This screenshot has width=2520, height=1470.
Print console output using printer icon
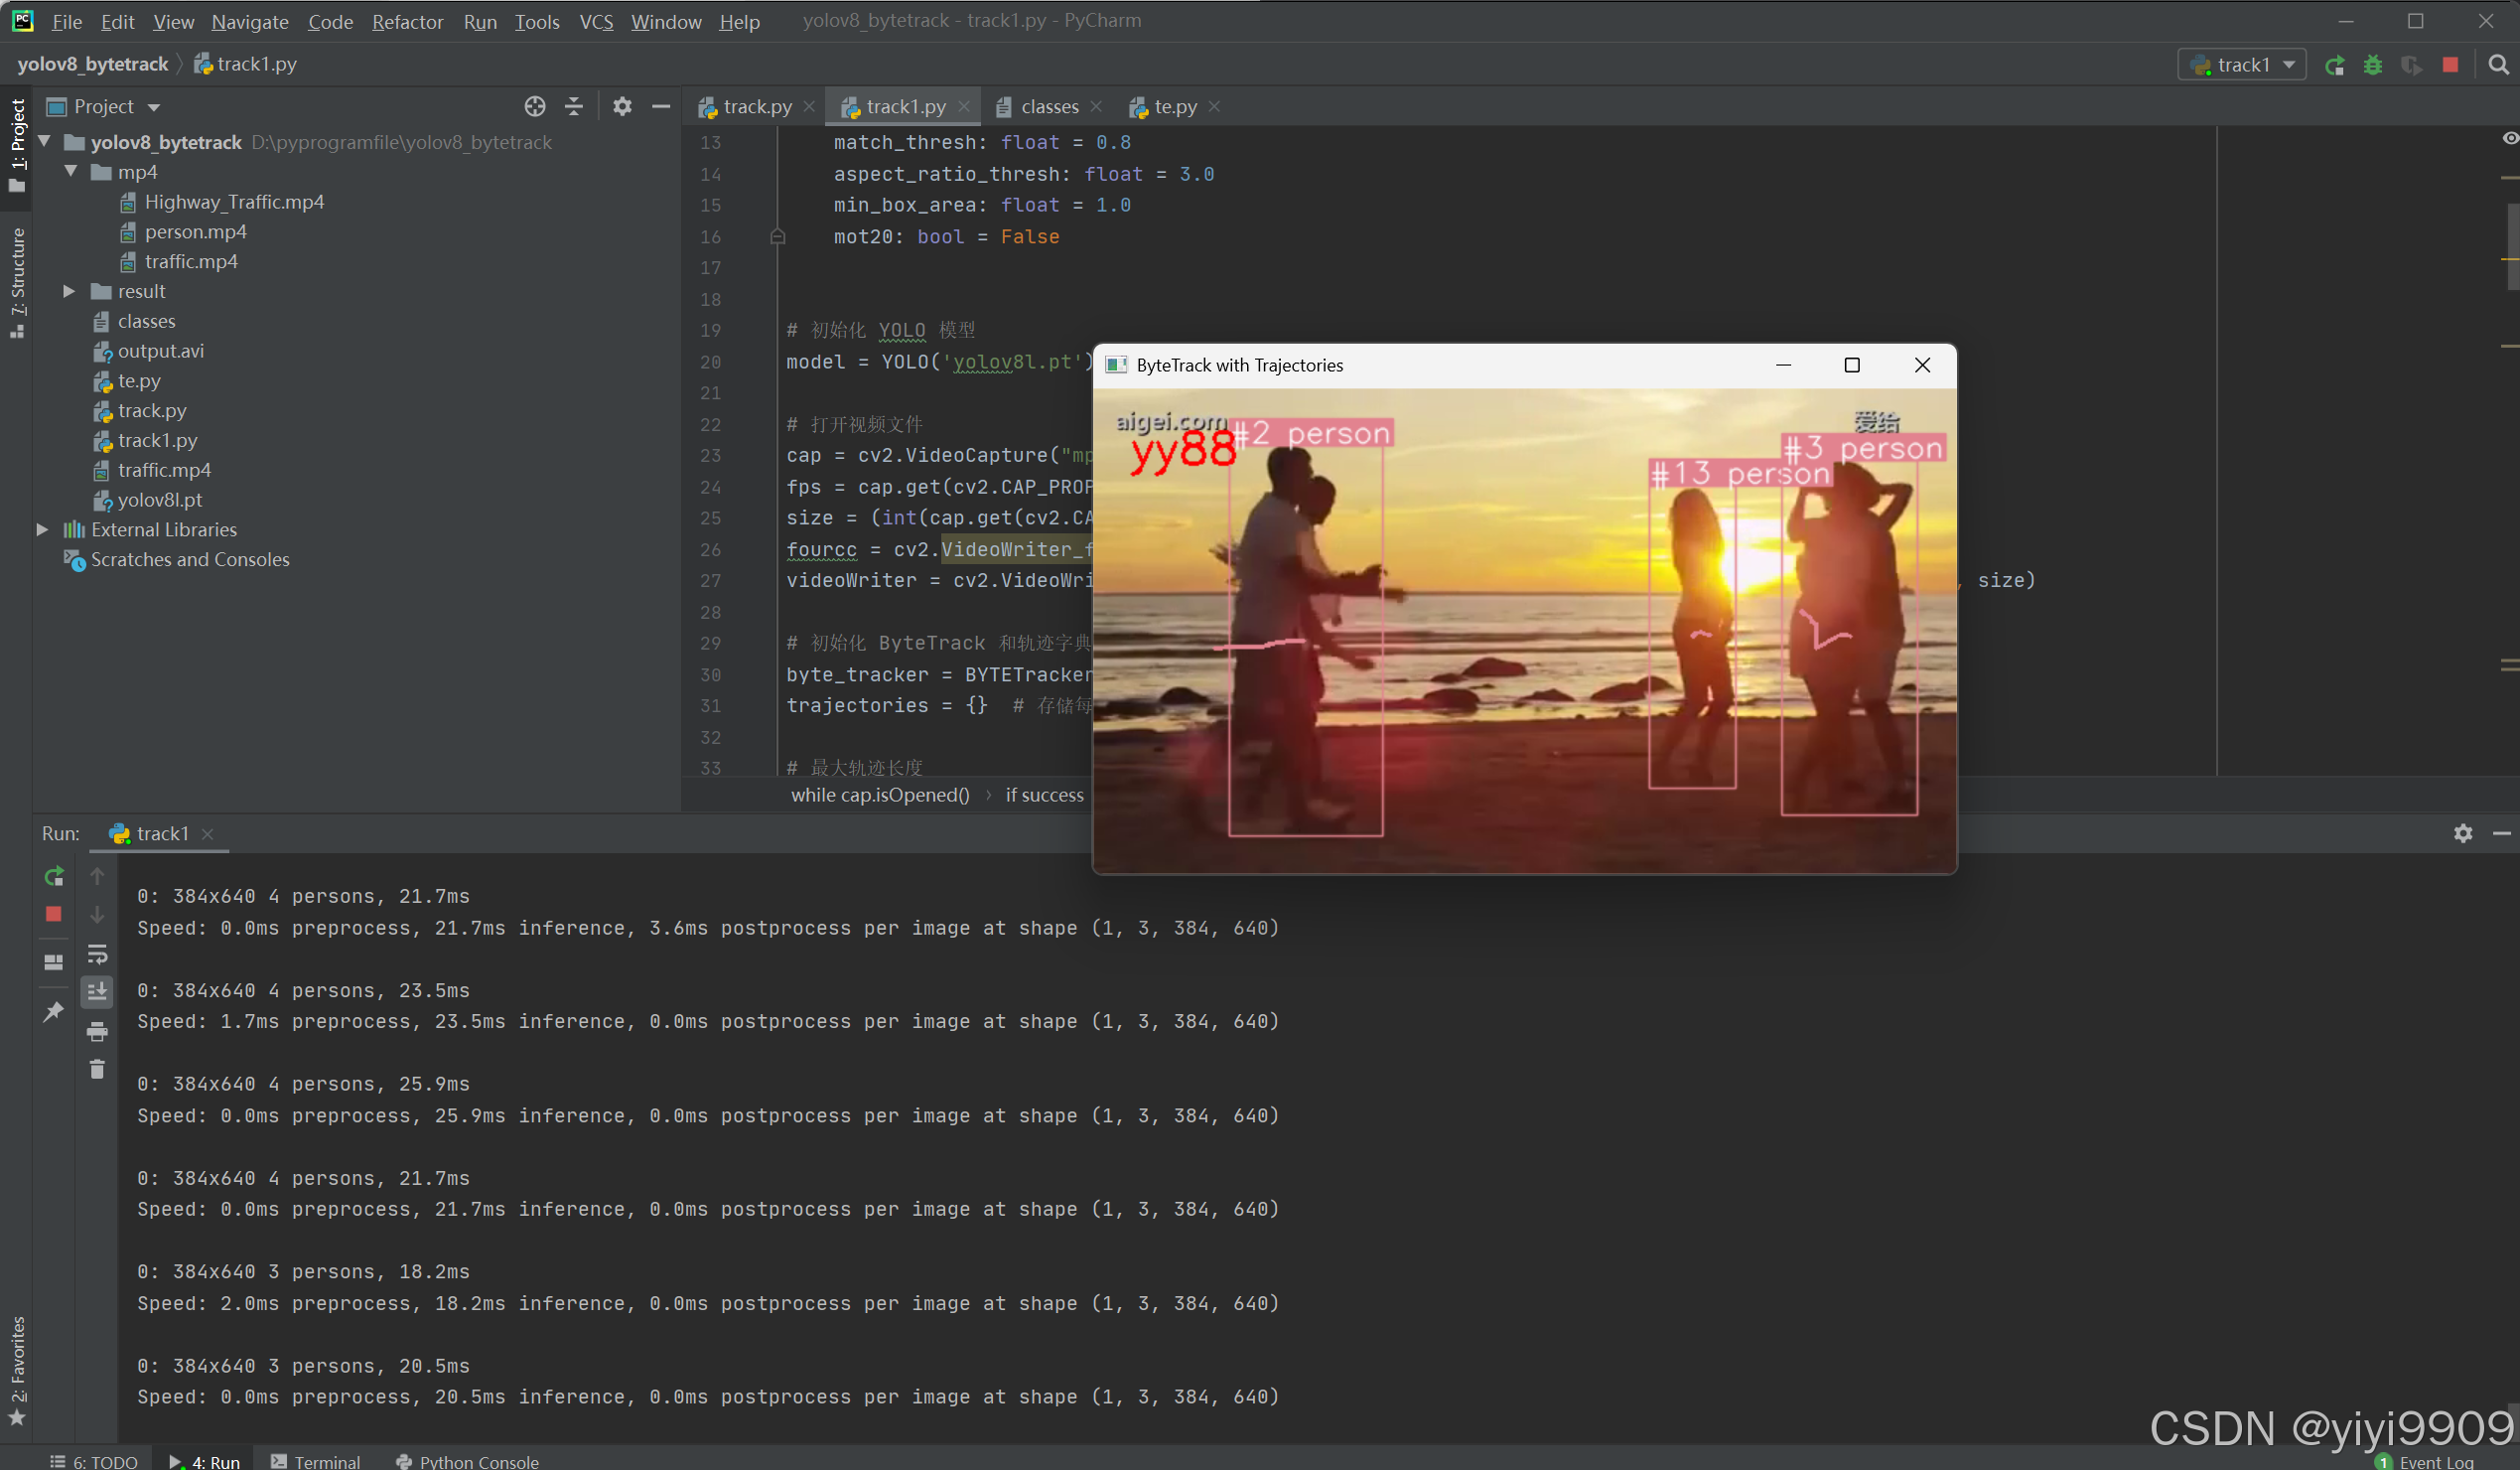97,1031
